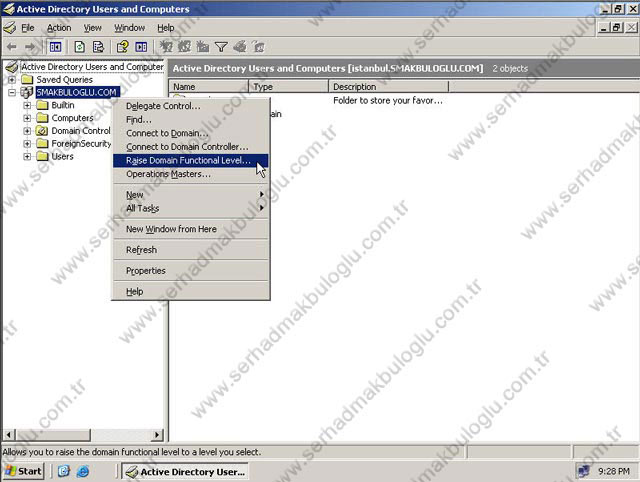Open the New submenu arrow
Screen dimensions: 640x482
[x=262, y=194]
